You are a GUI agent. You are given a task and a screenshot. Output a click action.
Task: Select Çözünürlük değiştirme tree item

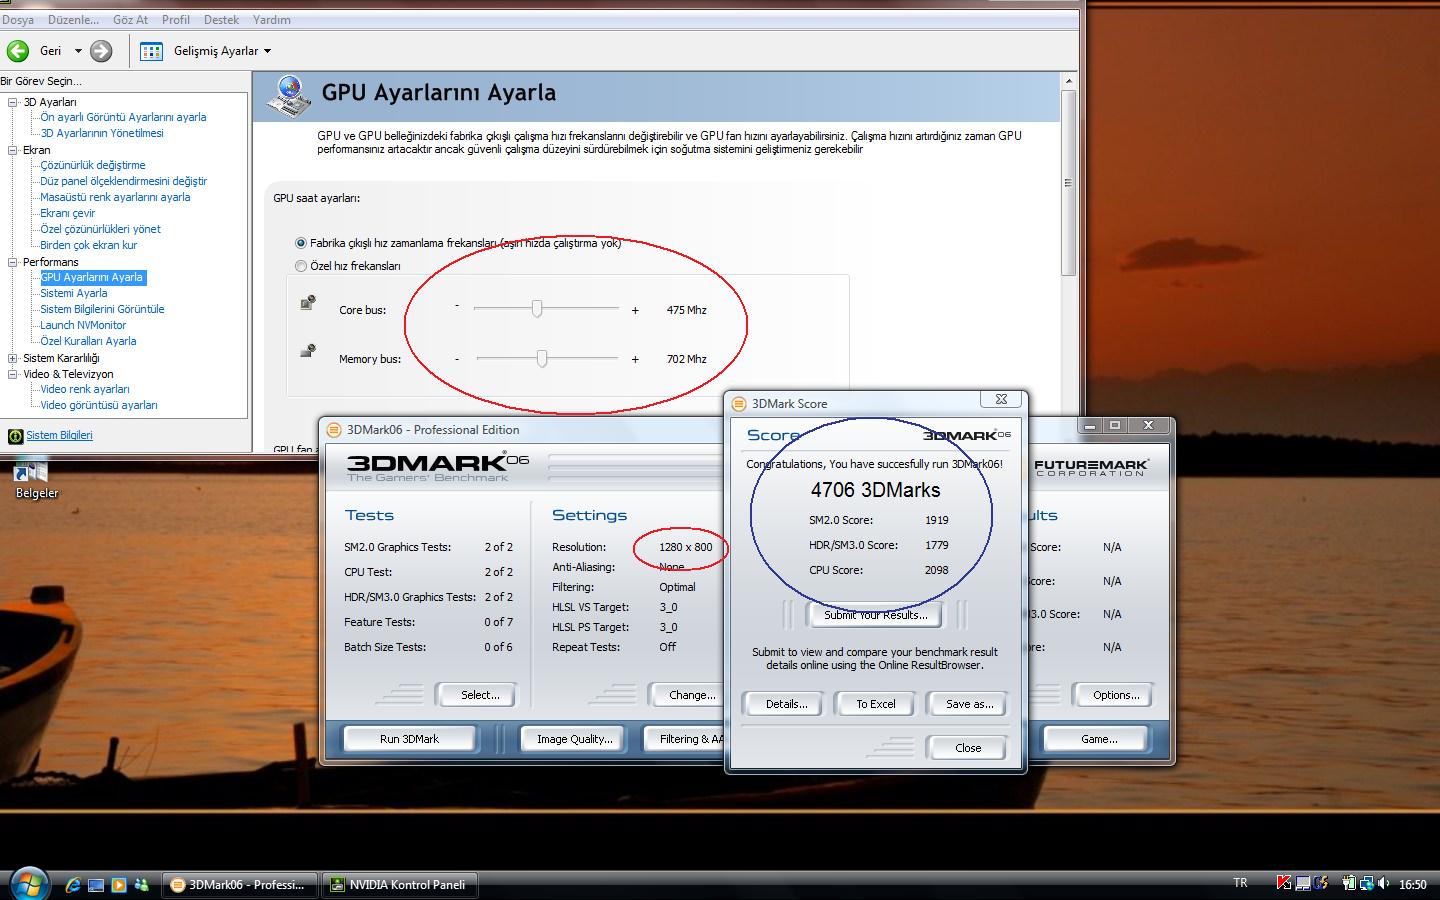point(93,166)
